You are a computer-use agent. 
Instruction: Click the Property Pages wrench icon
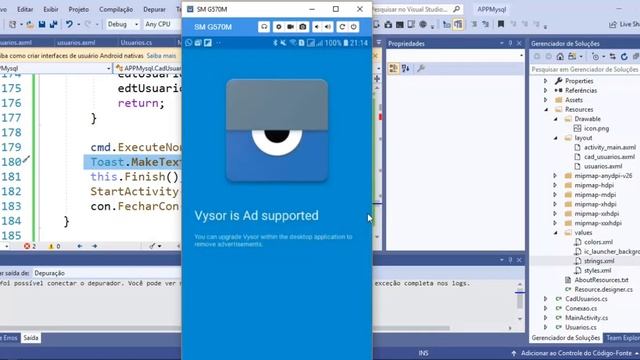[x=421, y=68]
